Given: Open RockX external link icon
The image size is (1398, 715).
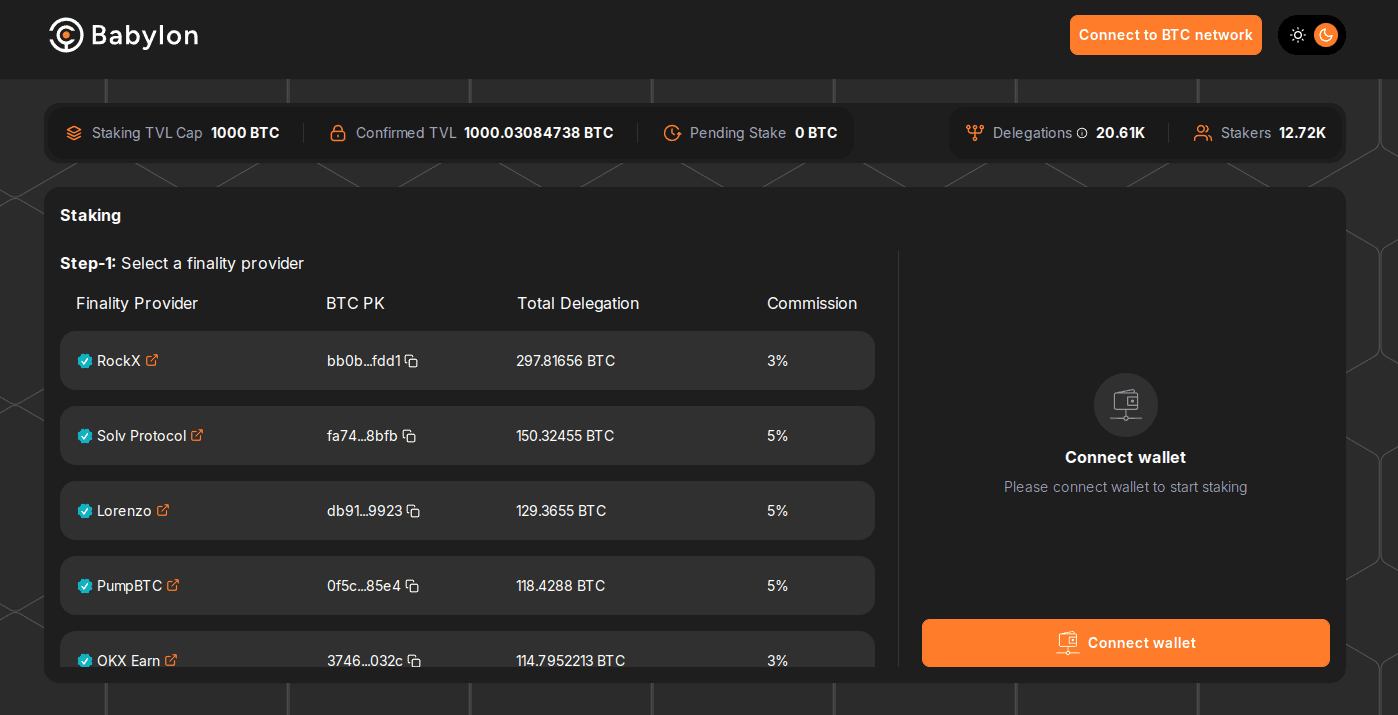Looking at the screenshot, I should pos(152,360).
